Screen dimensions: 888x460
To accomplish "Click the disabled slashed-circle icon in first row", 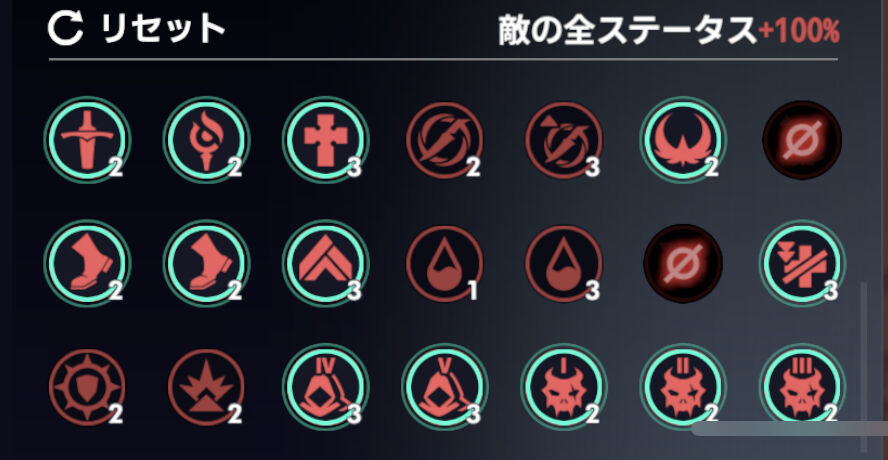I will pos(802,140).
